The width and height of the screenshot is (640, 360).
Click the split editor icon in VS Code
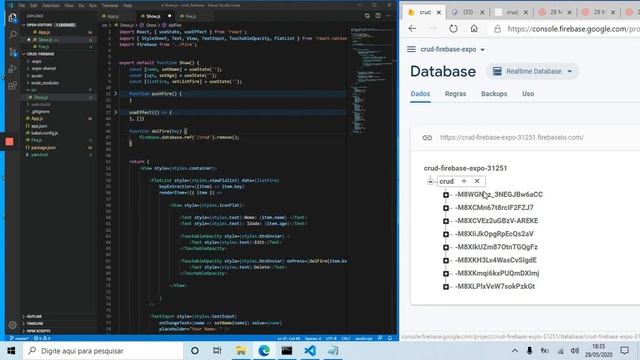(x=378, y=16)
